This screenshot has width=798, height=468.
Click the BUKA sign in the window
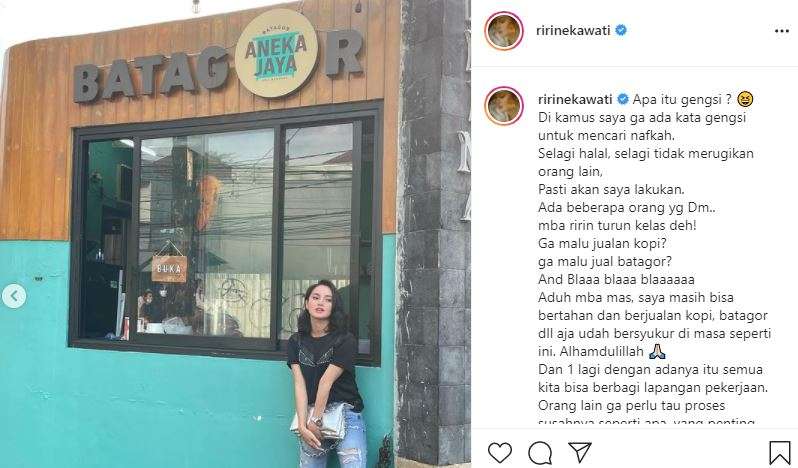tap(169, 268)
